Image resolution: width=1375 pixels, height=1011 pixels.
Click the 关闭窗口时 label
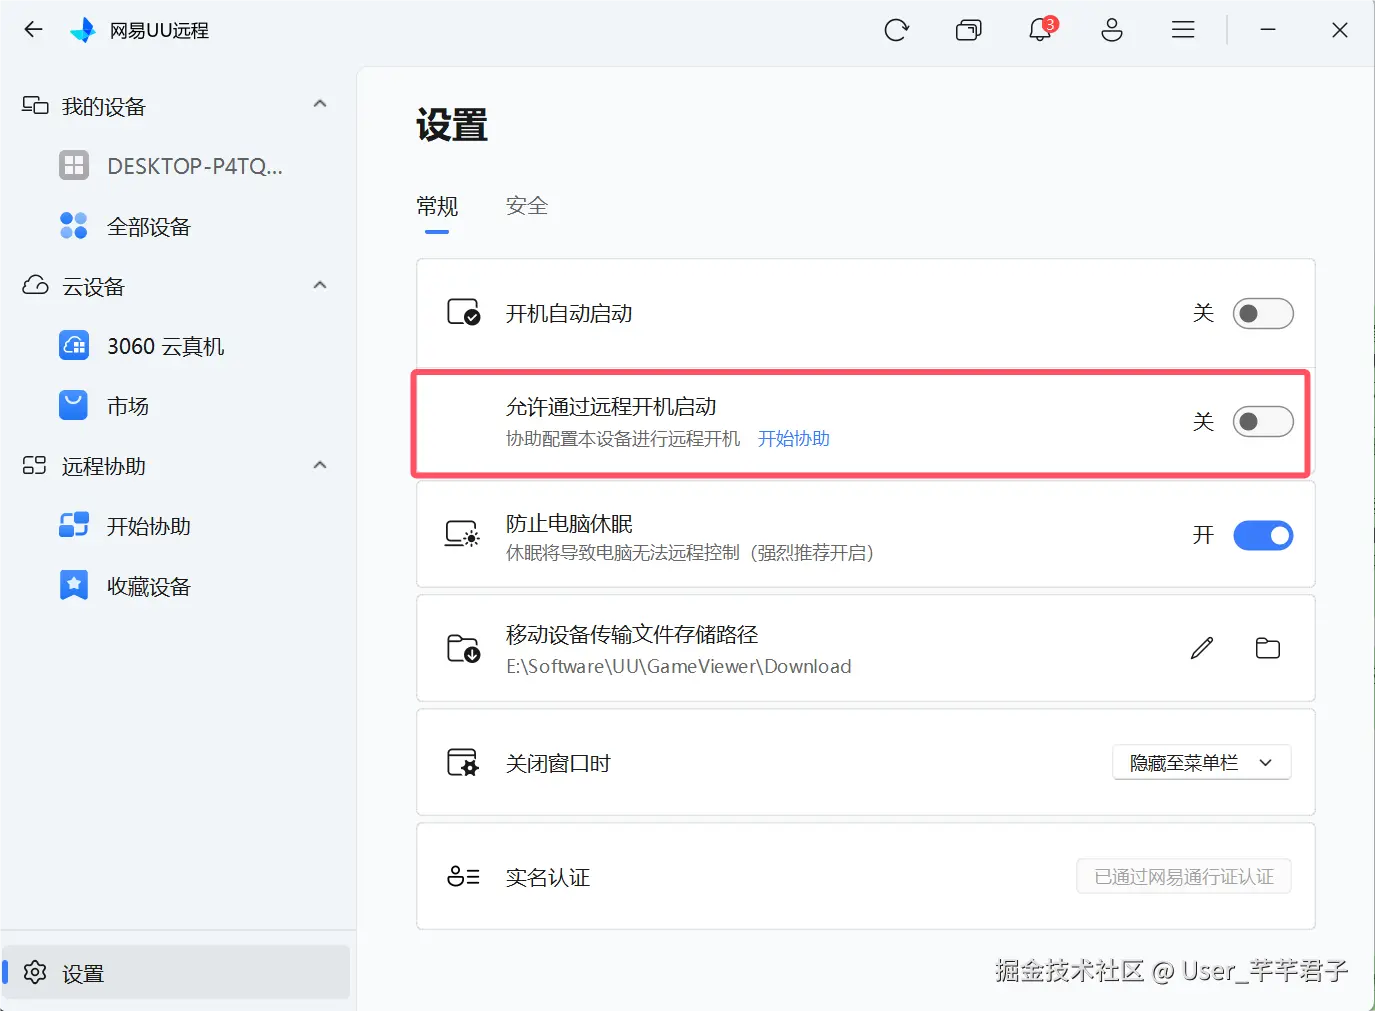(x=558, y=764)
